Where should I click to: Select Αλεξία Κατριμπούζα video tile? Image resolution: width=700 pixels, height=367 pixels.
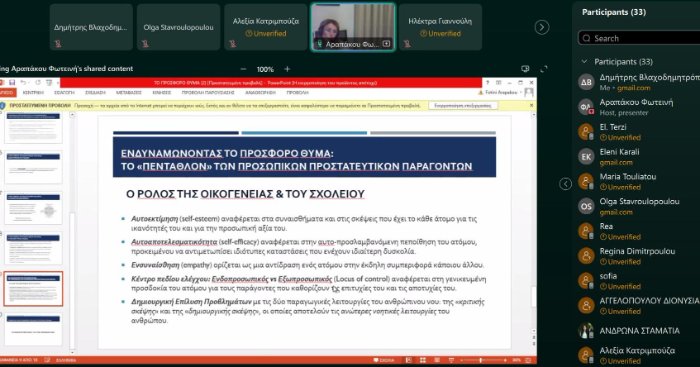point(266,27)
